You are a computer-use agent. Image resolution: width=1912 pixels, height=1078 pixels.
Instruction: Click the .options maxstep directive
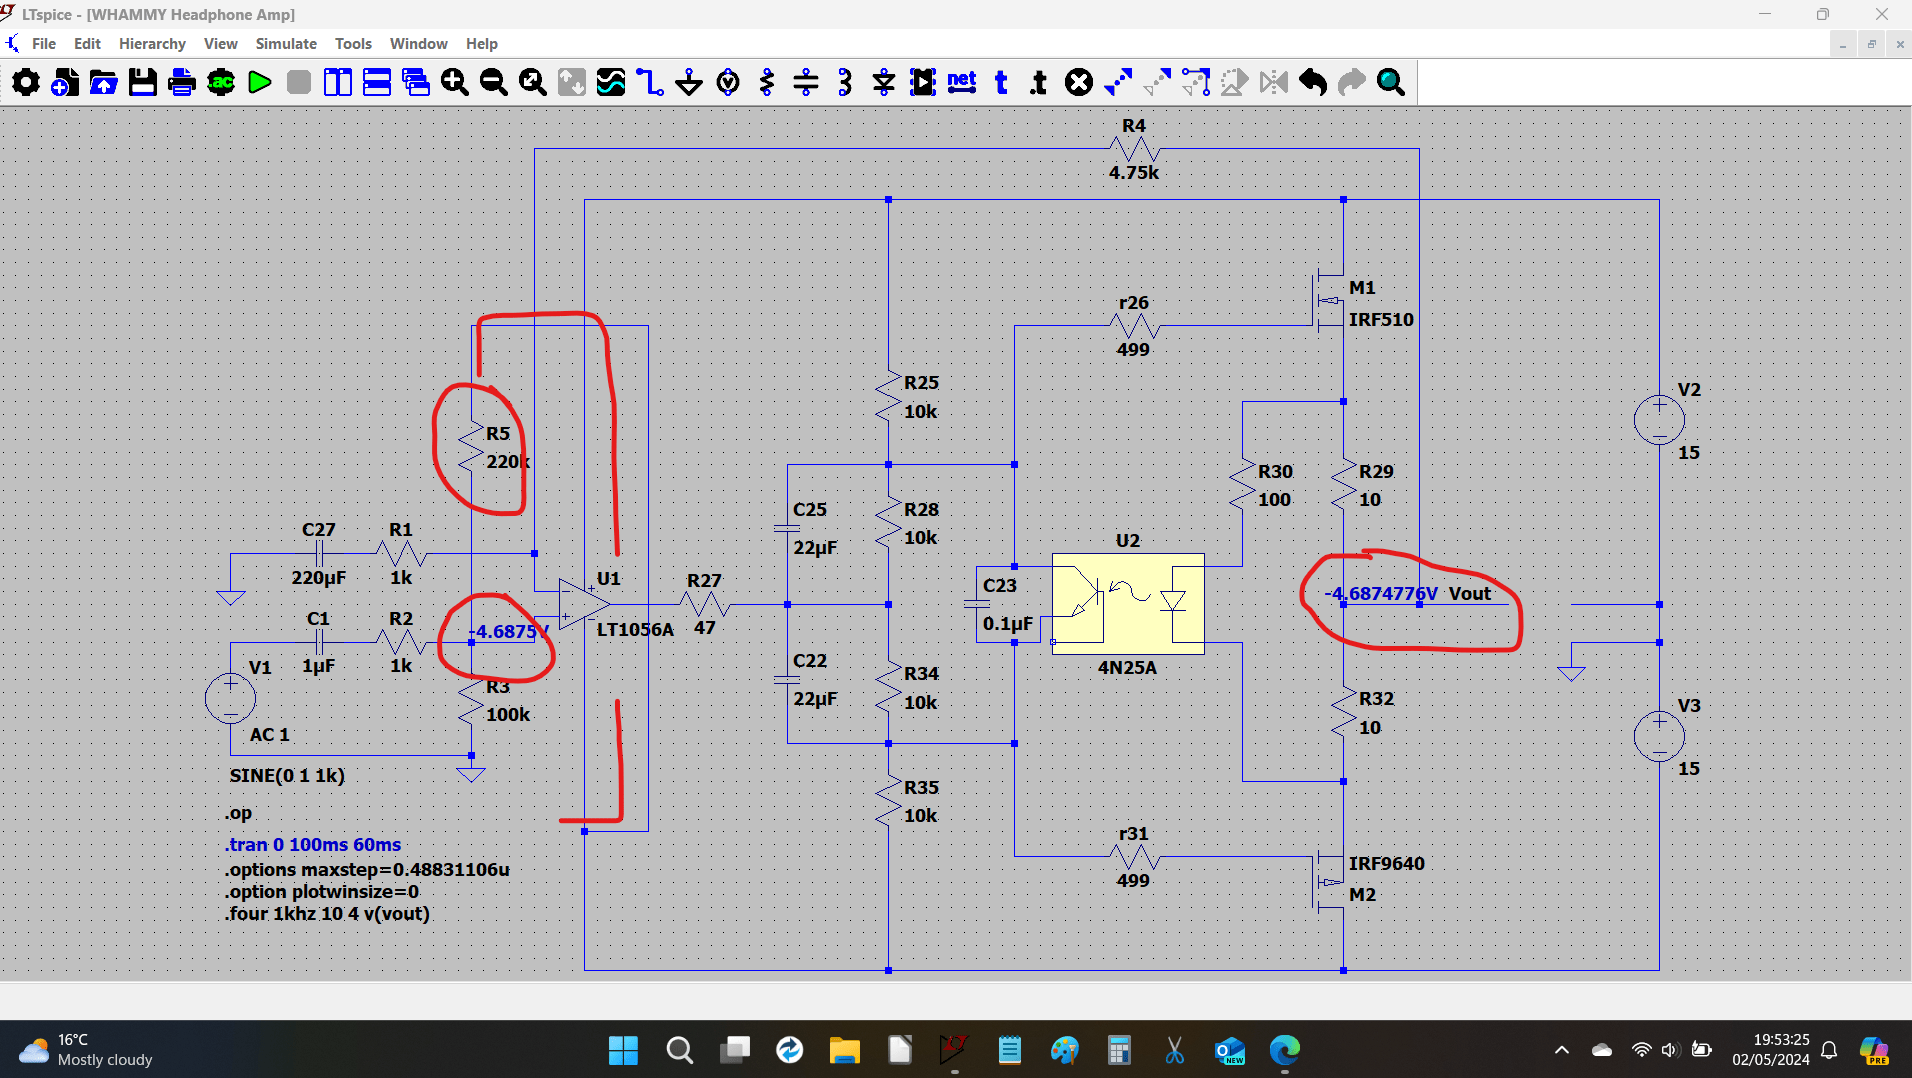(367, 870)
